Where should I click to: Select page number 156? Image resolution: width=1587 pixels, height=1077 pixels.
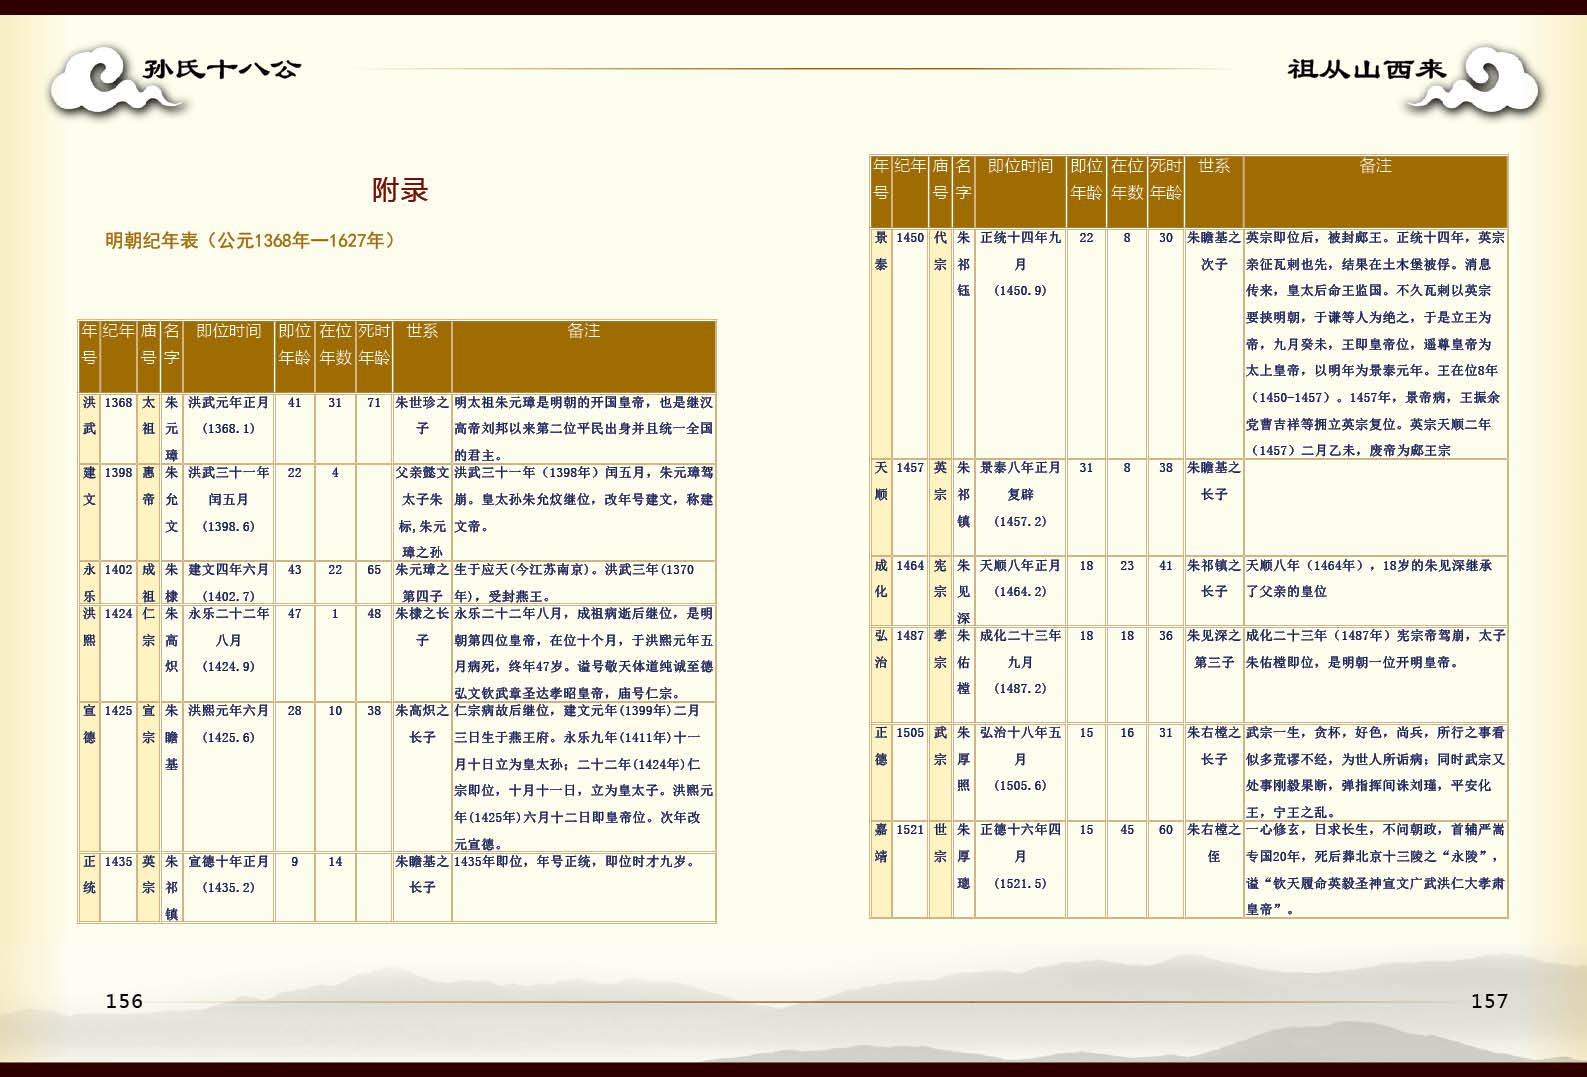click(x=125, y=1001)
